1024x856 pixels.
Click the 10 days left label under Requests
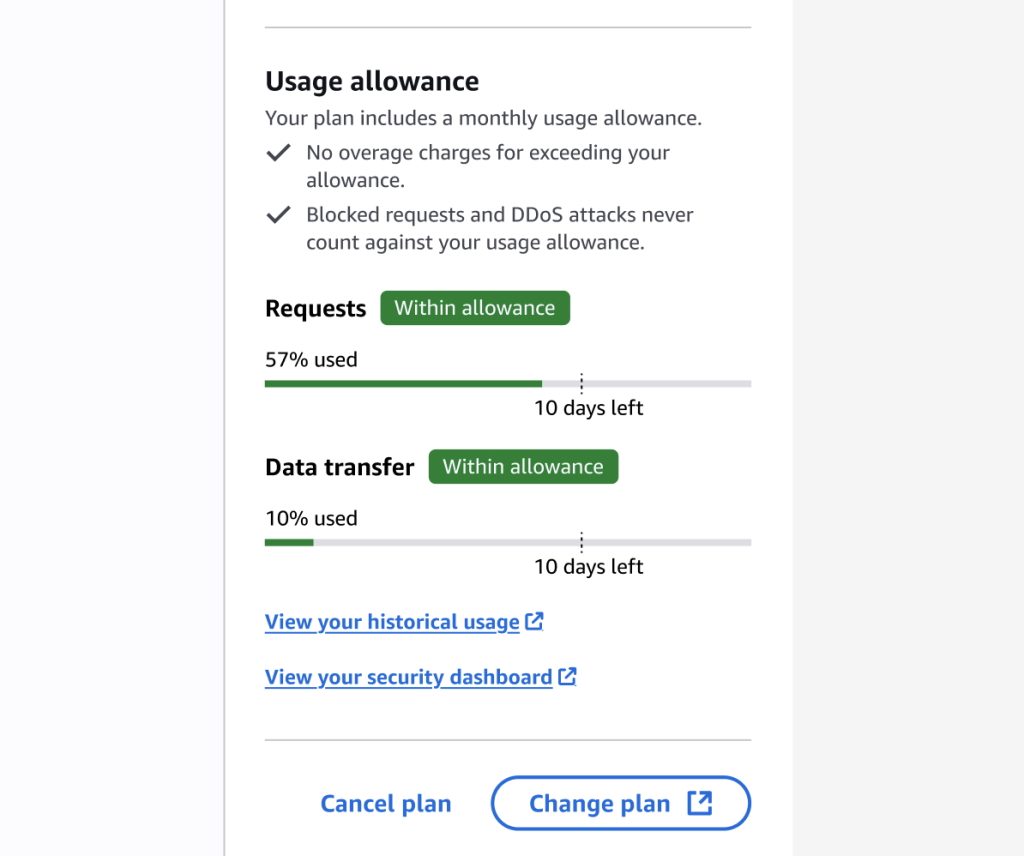589,408
